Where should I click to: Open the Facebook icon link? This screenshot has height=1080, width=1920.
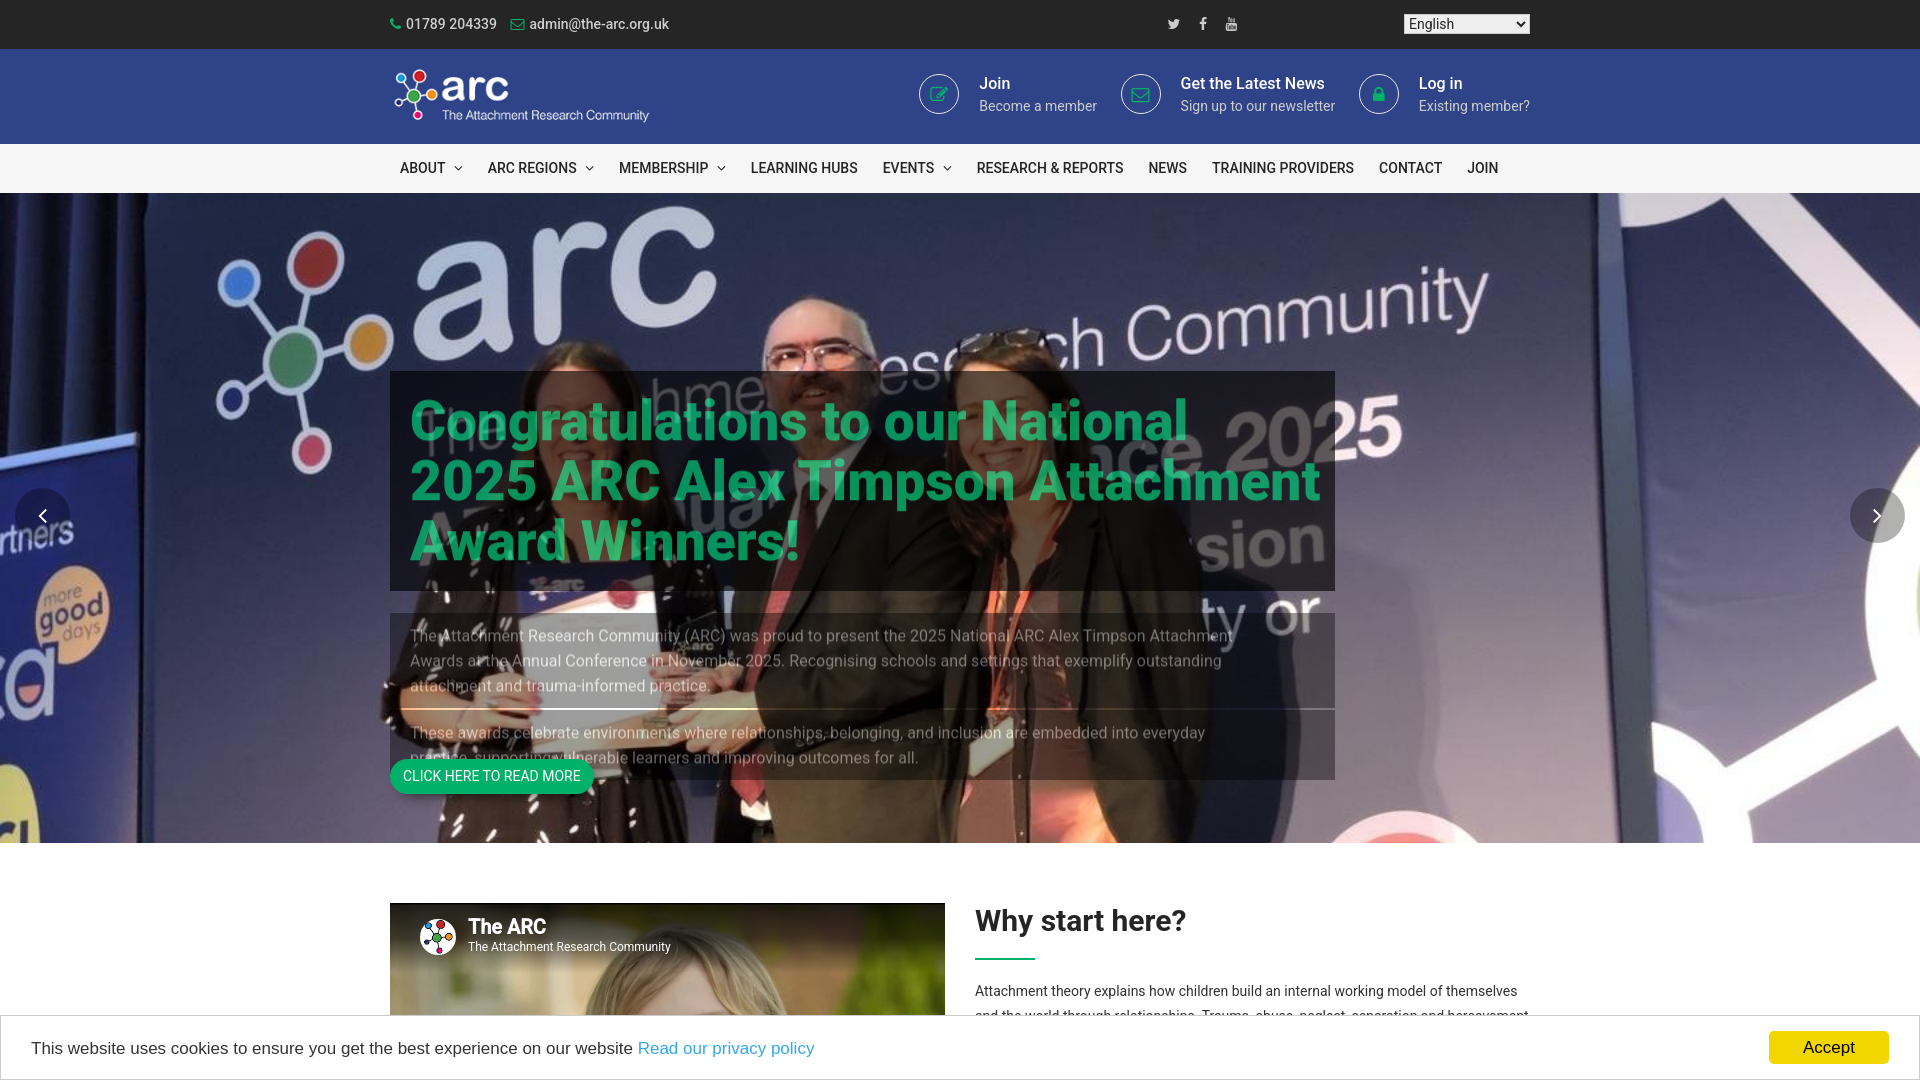1203,24
